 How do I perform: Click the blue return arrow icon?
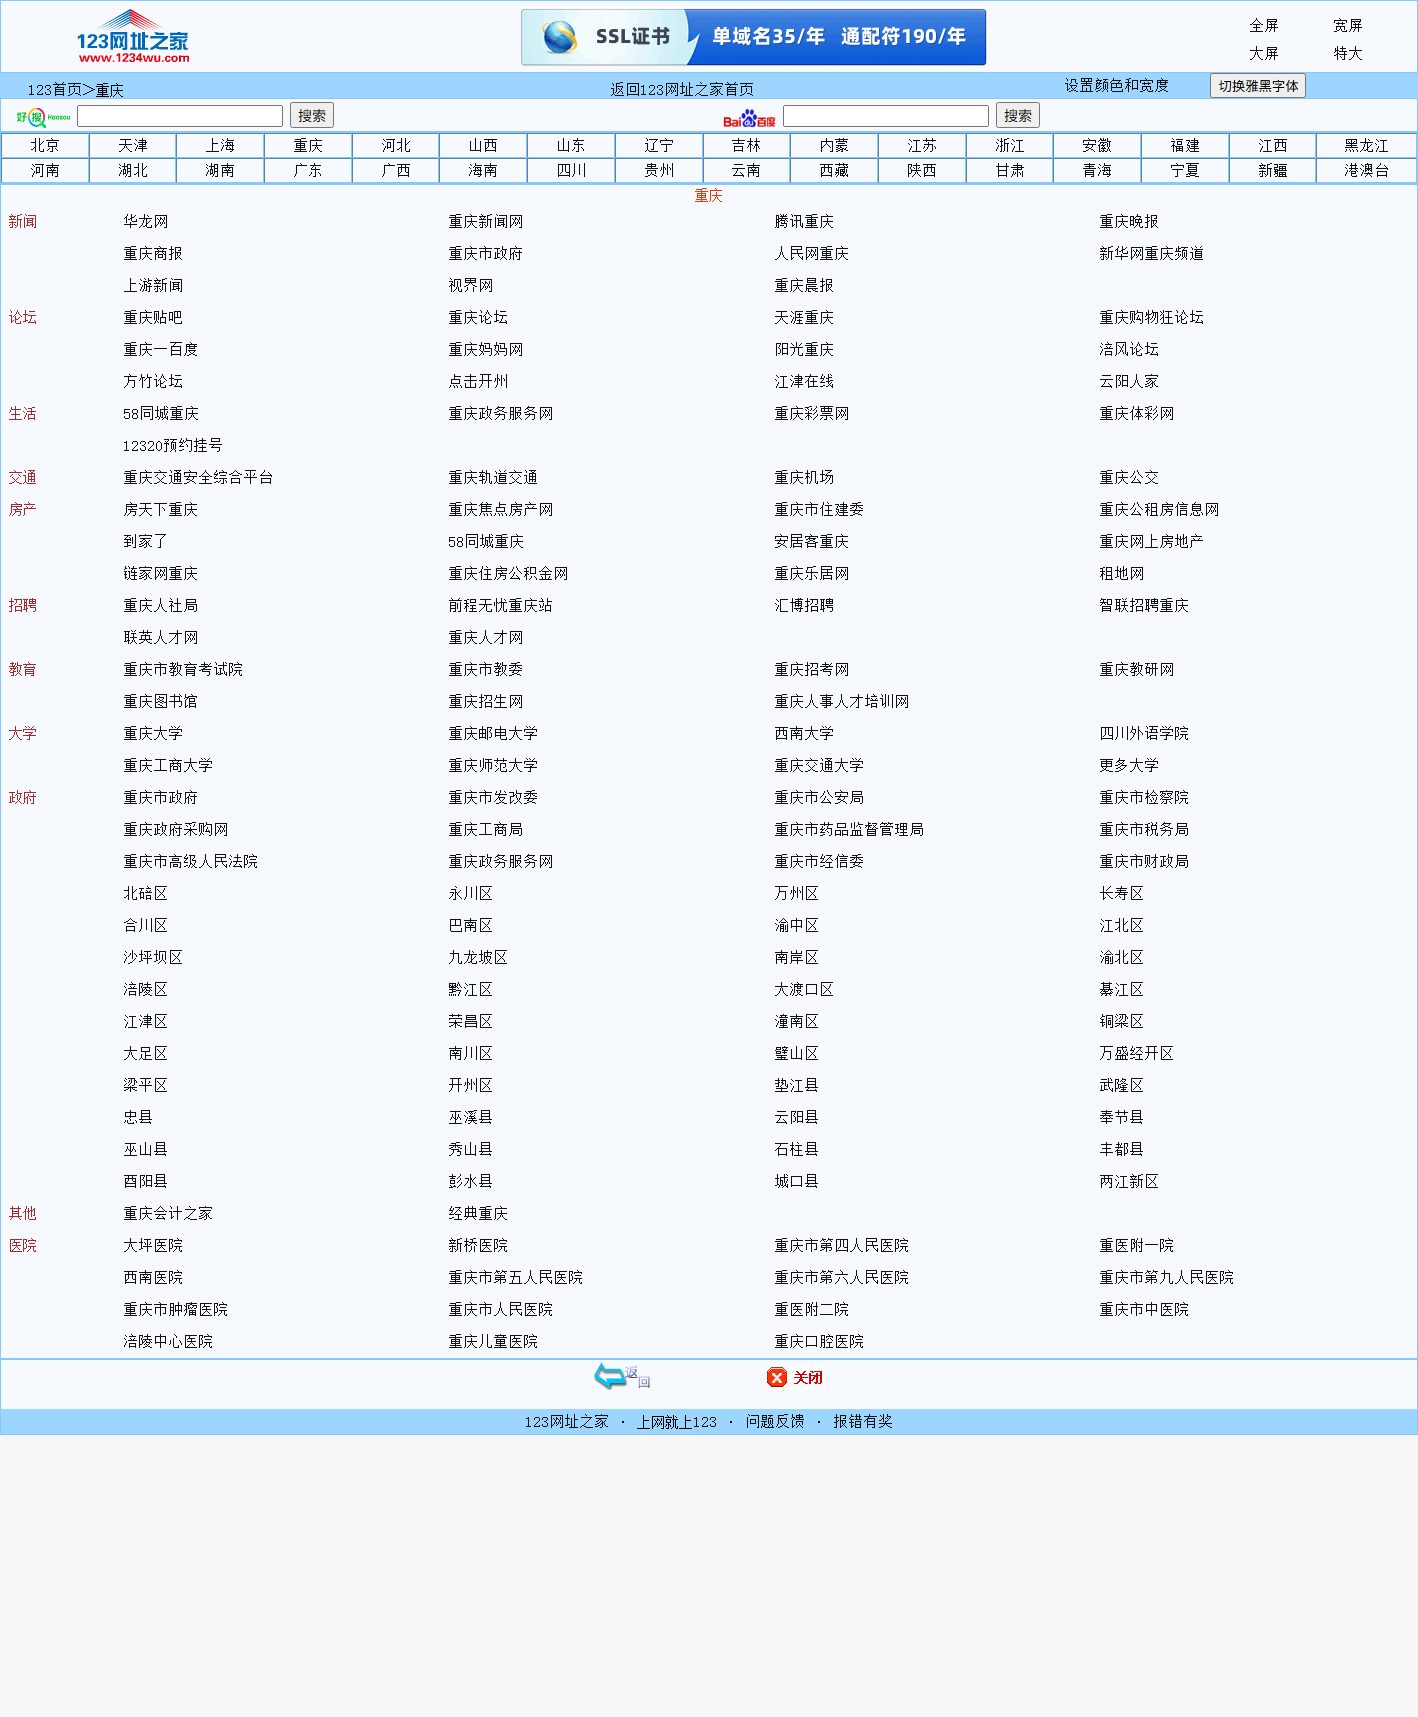611,1377
